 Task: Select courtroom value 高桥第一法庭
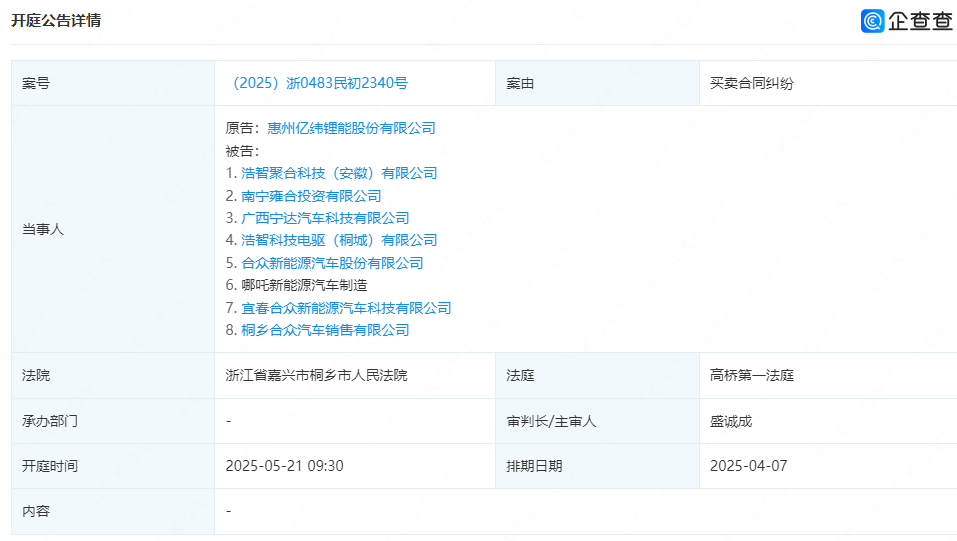(752, 376)
